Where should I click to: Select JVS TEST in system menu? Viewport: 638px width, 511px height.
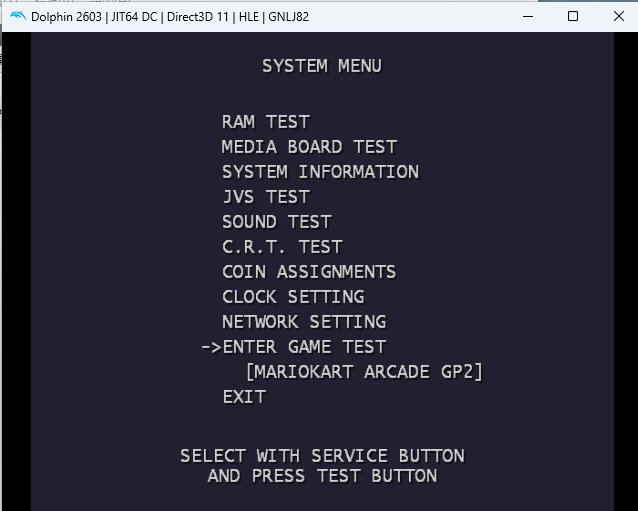click(266, 197)
